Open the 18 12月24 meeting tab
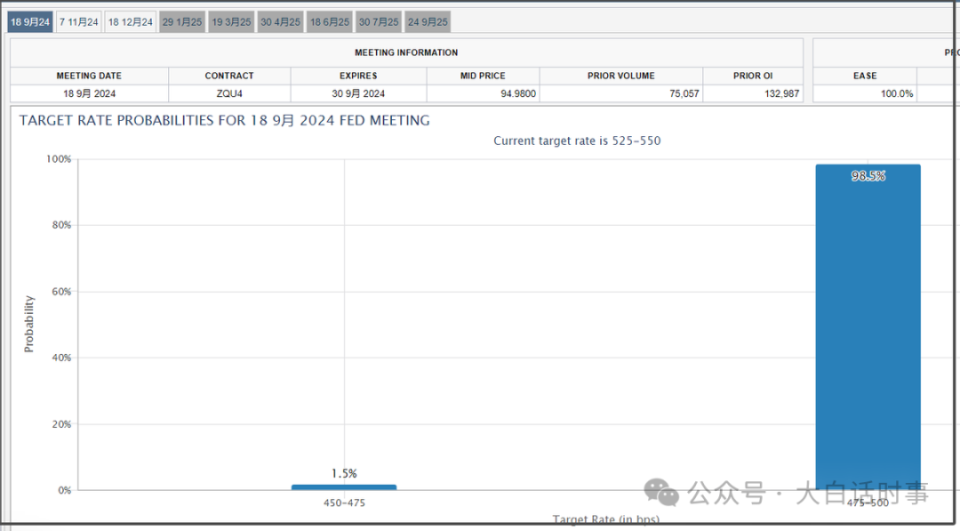This screenshot has width=960, height=531. tap(130, 22)
